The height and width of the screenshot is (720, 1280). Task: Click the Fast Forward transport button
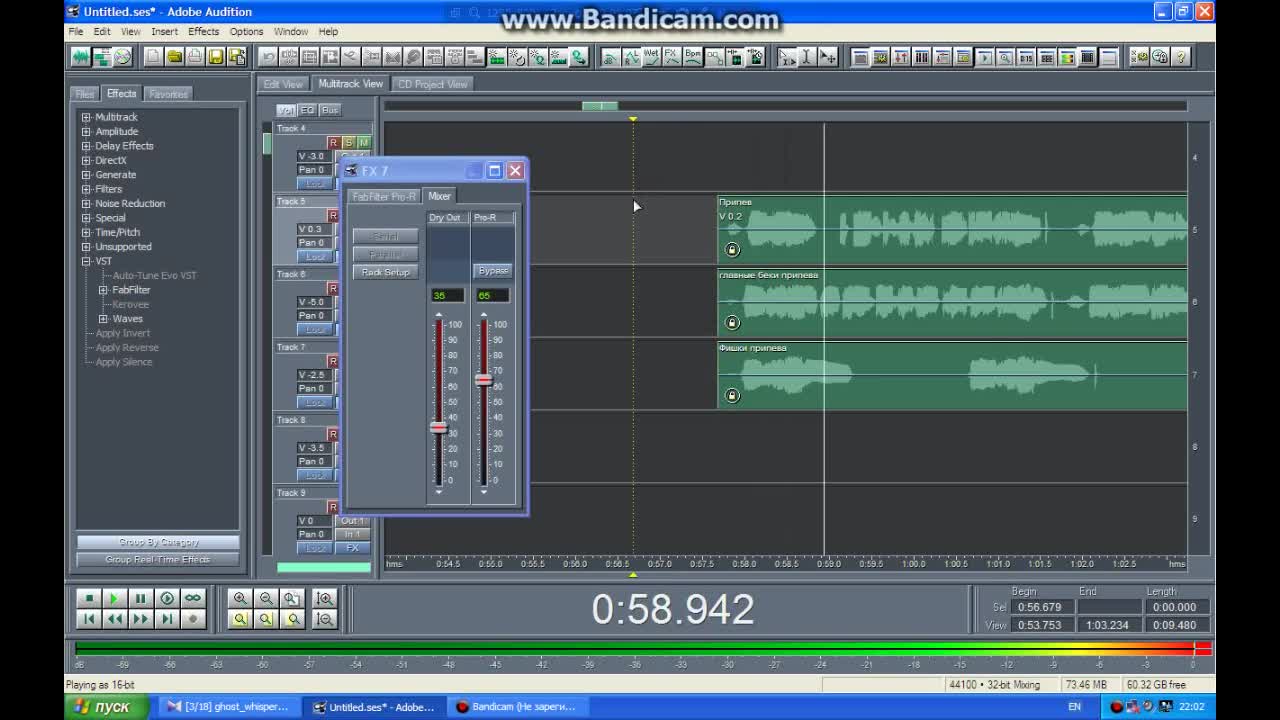coord(141,619)
